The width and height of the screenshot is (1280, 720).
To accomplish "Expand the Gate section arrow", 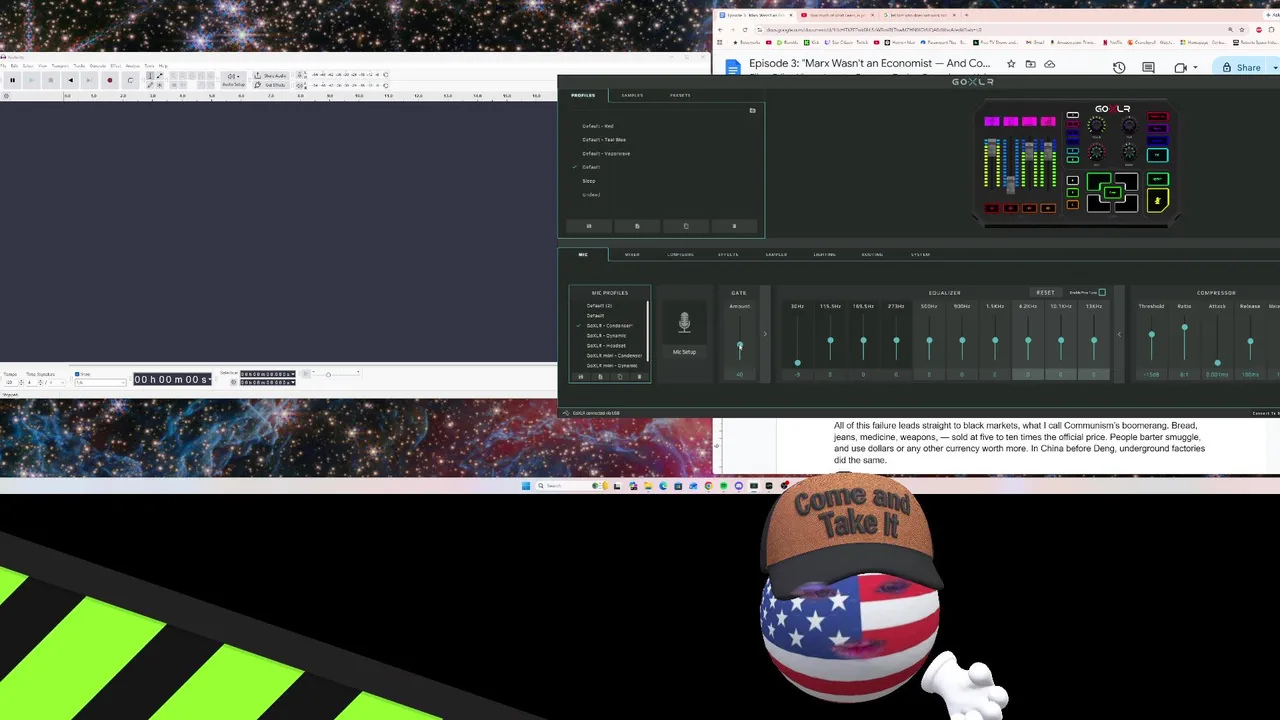I will [x=765, y=334].
